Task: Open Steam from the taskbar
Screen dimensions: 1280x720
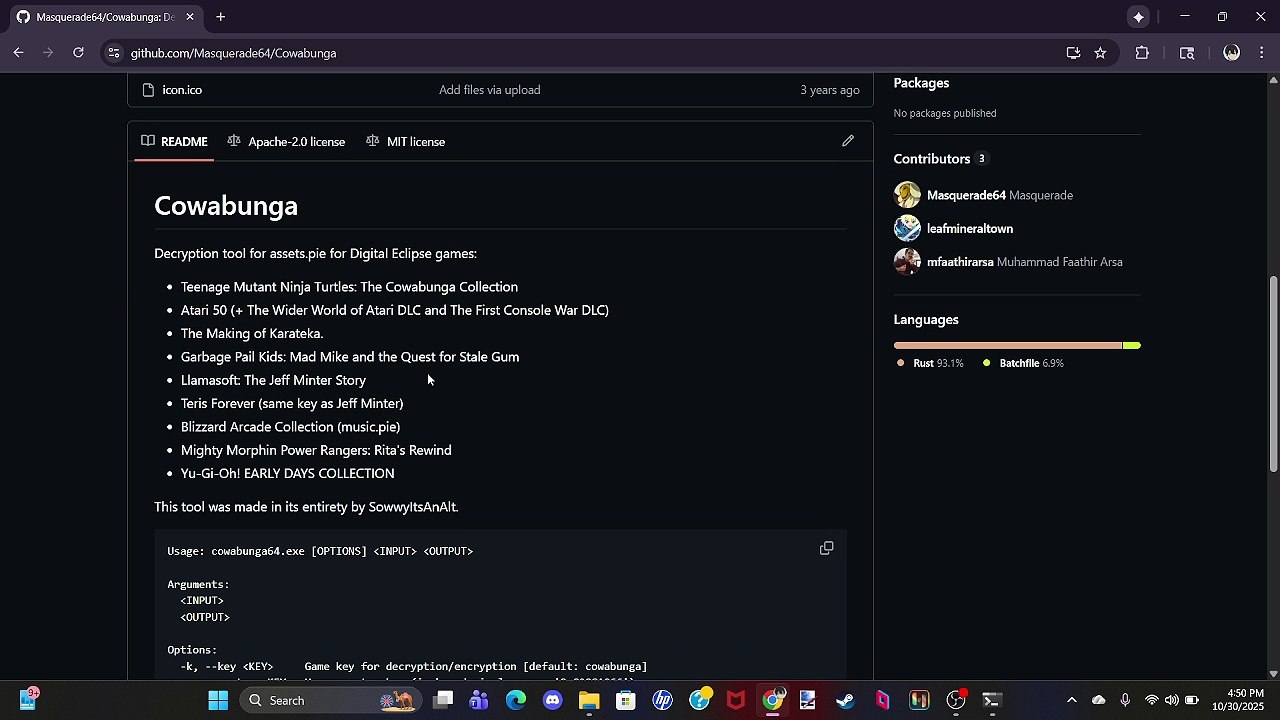Action: (x=845, y=700)
